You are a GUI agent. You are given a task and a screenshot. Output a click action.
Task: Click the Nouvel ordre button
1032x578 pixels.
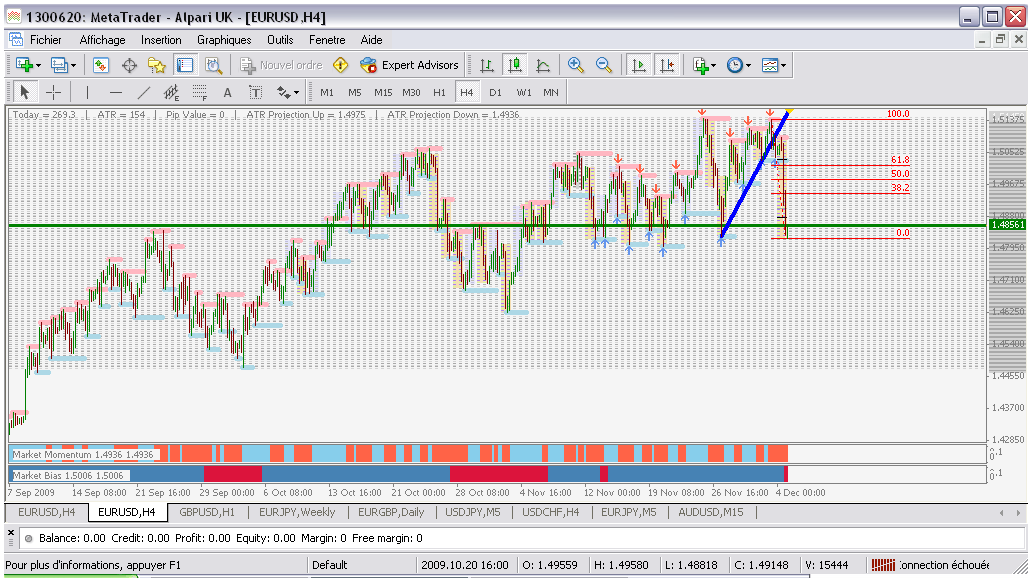tap(281, 65)
